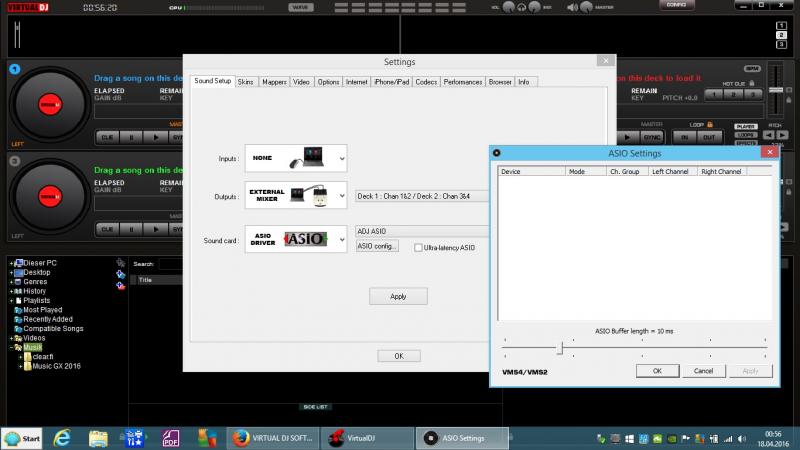Switch to the Codecs tab
800x450 pixels.
tap(424, 81)
